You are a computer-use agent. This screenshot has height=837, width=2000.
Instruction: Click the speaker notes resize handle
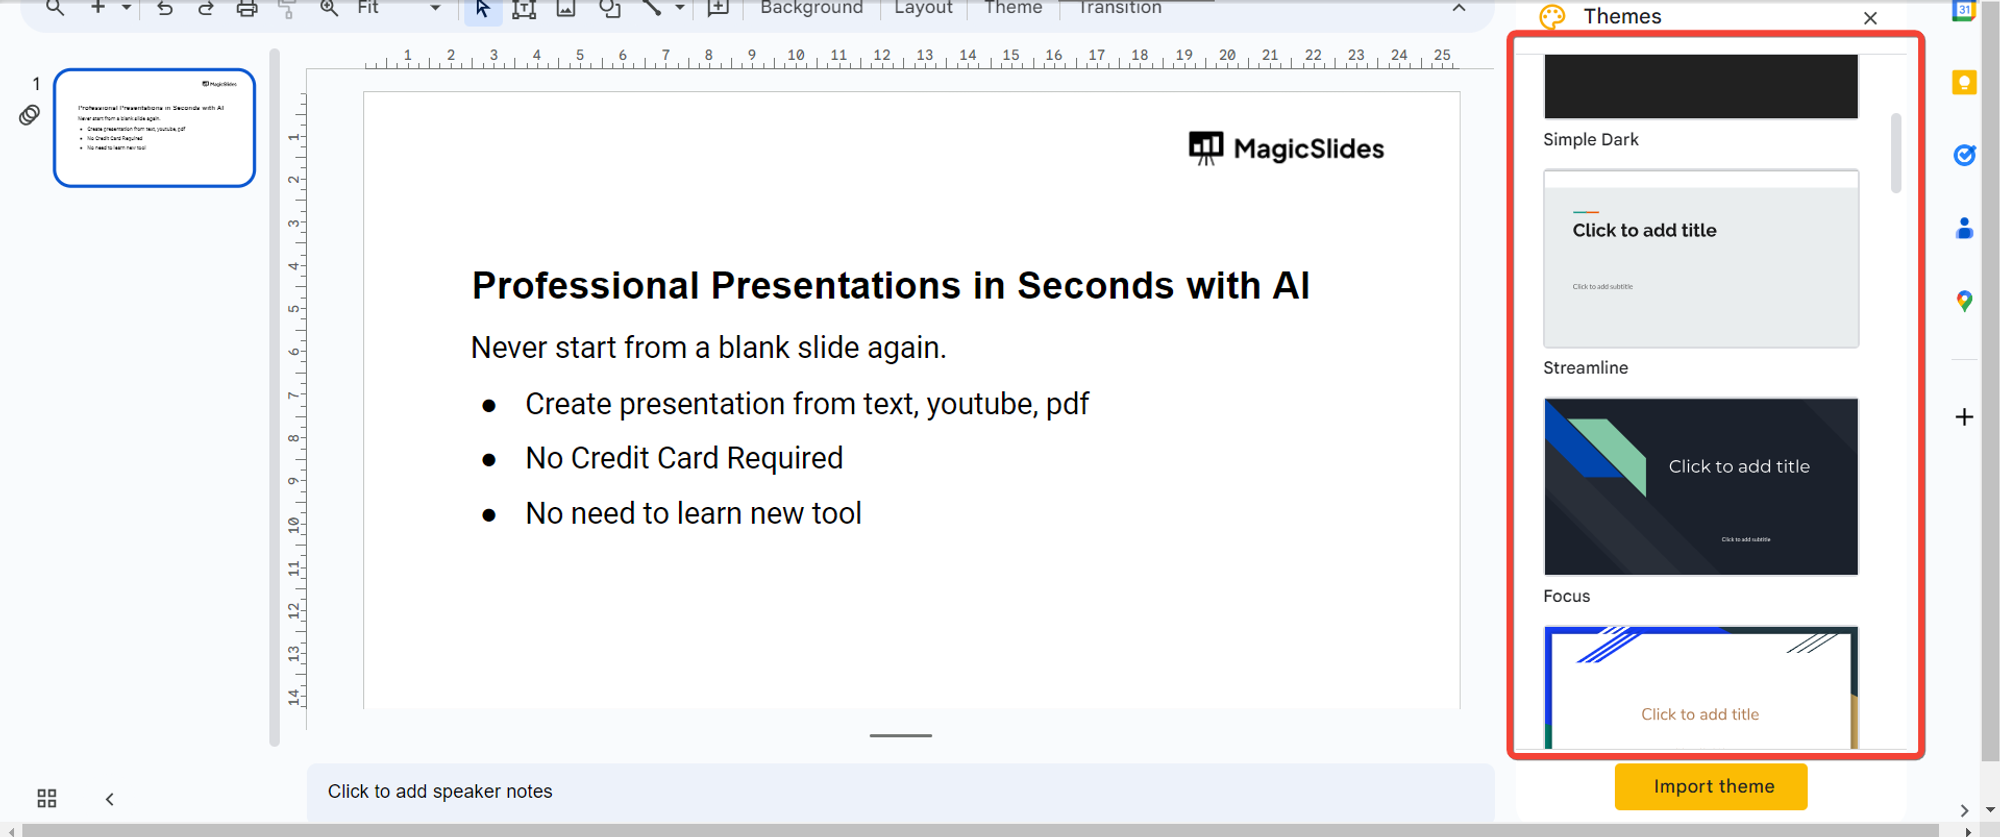900,736
